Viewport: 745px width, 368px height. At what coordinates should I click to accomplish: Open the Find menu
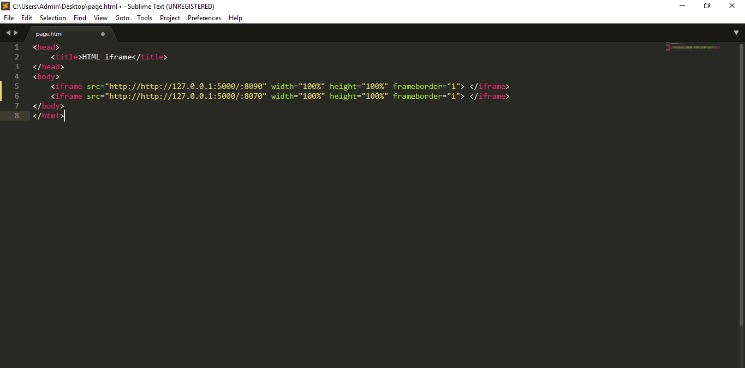[80, 18]
